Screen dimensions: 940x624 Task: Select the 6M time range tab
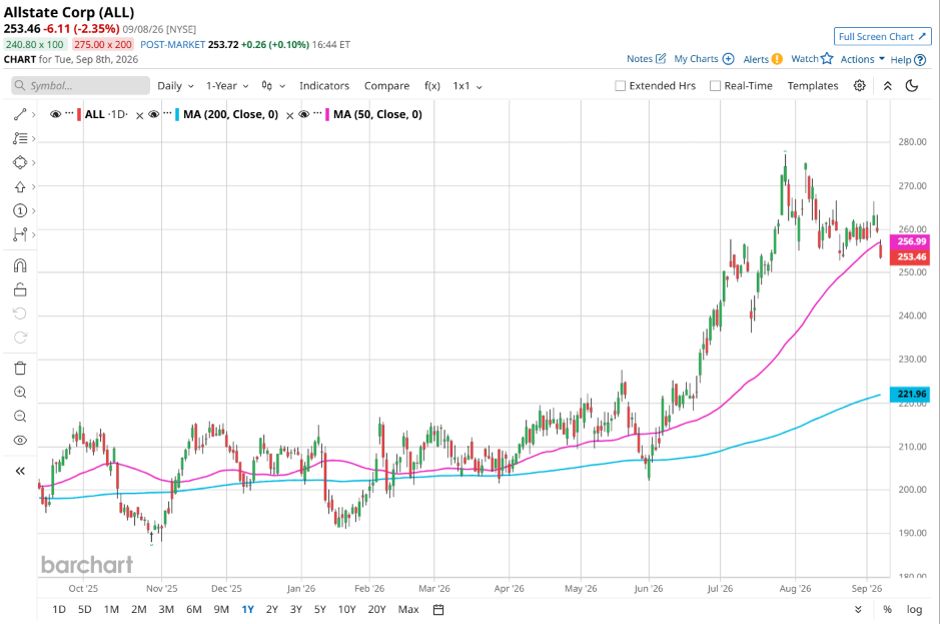pos(194,610)
